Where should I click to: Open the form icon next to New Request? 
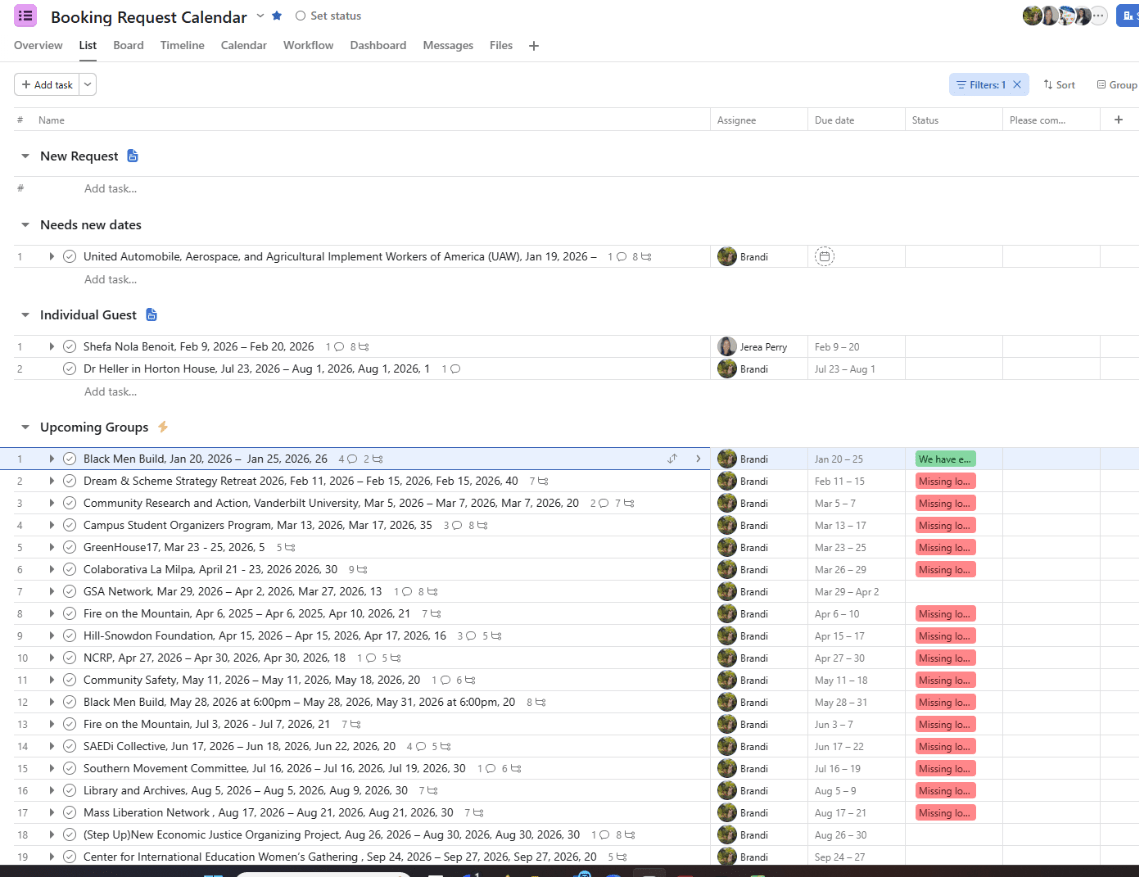(x=132, y=155)
